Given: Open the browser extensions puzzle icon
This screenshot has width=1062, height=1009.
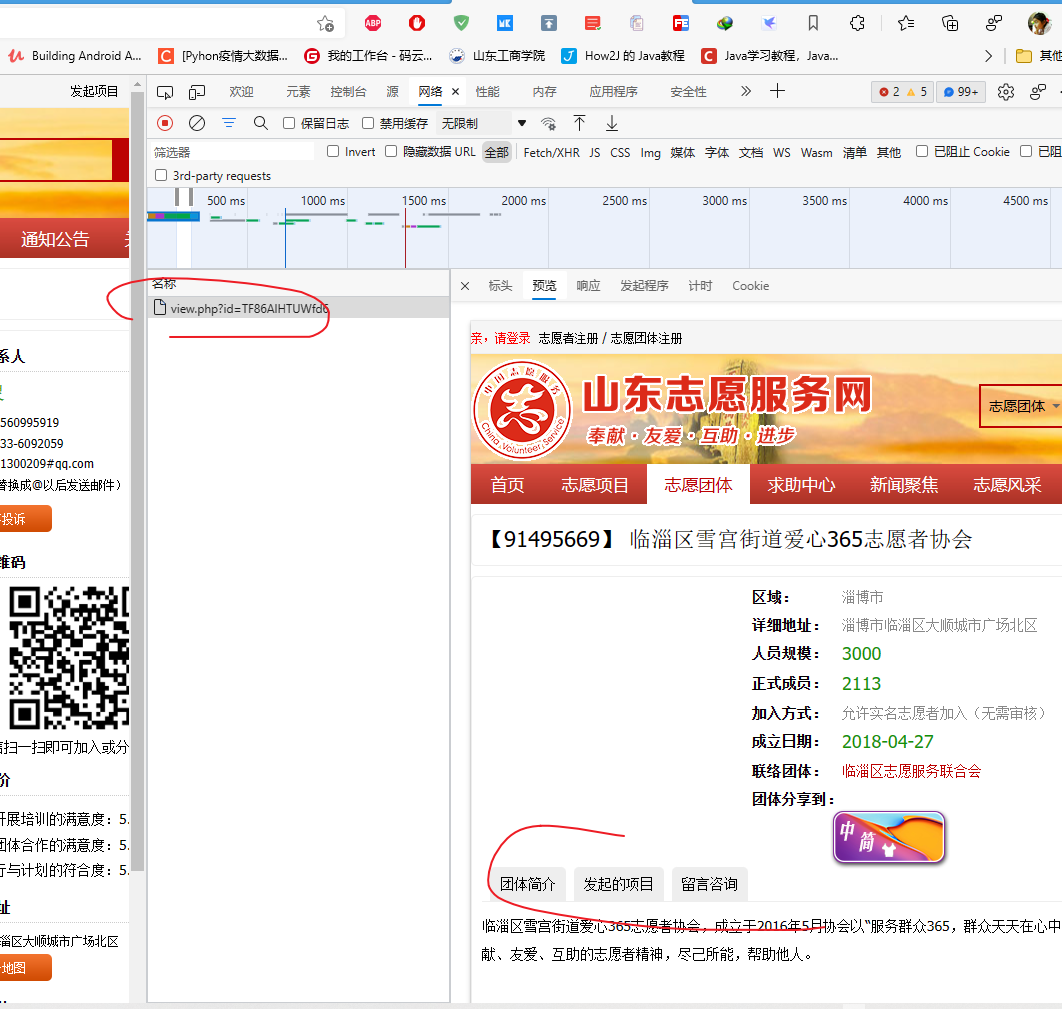Looking at the screenshot, I should [857, 24].
